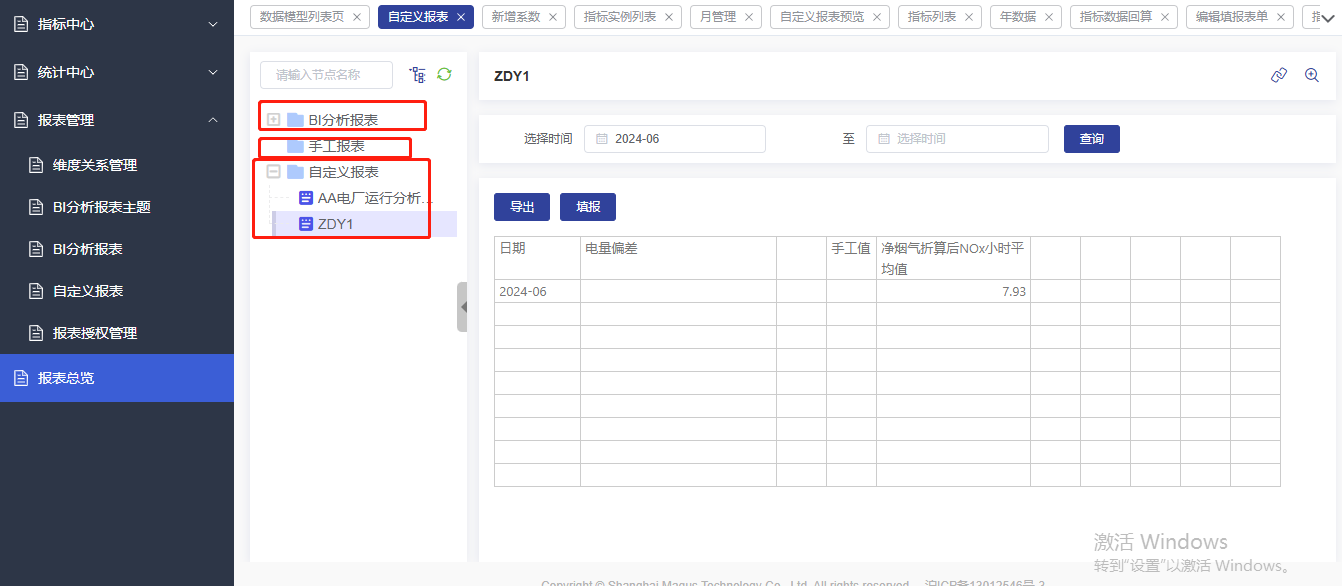The width and height of the screenshot is (1342, 586).
Task: Click the zoom-in magnifier icon
Action: [x=1312, y=76]
